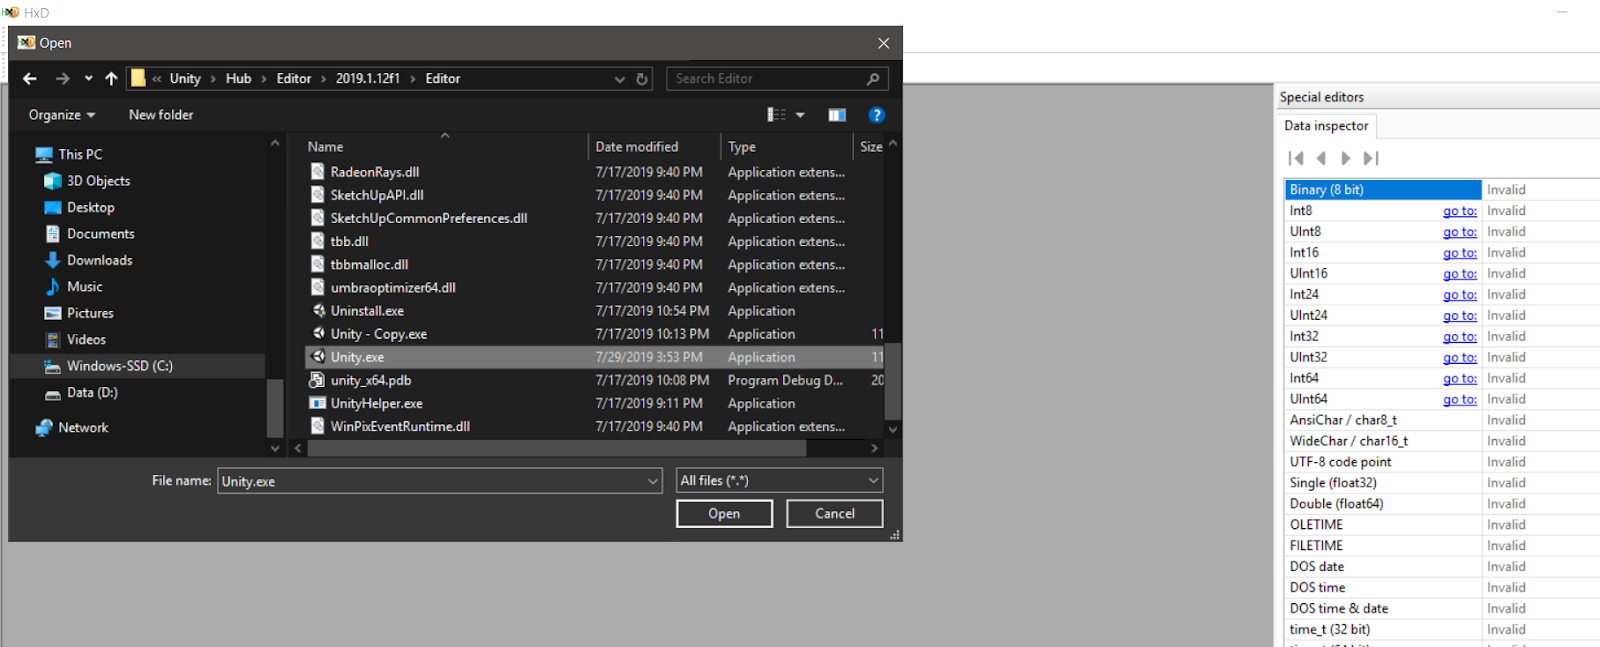This screenshot has height=647, width=1600.
Task: Select Desktop in navigation pane
Action: coord(90,207)
